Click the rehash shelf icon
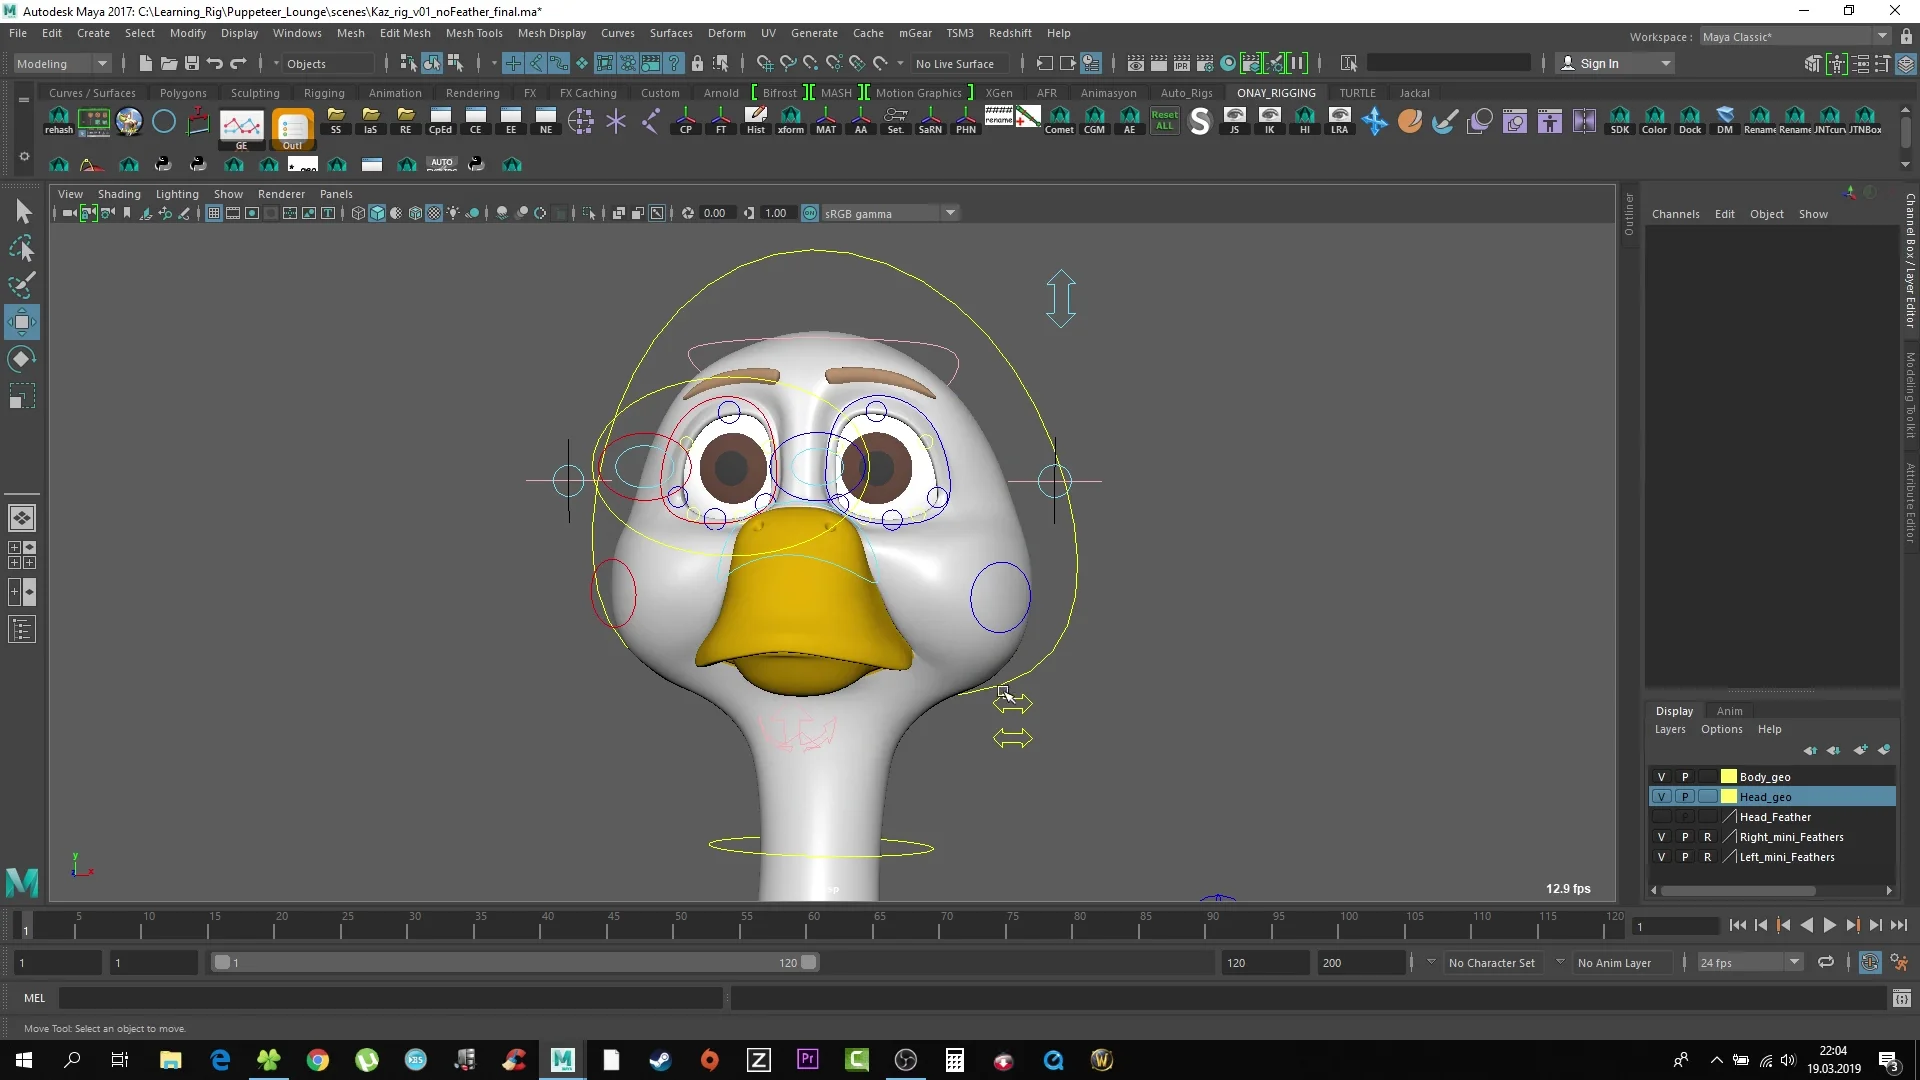 point(59,121)
